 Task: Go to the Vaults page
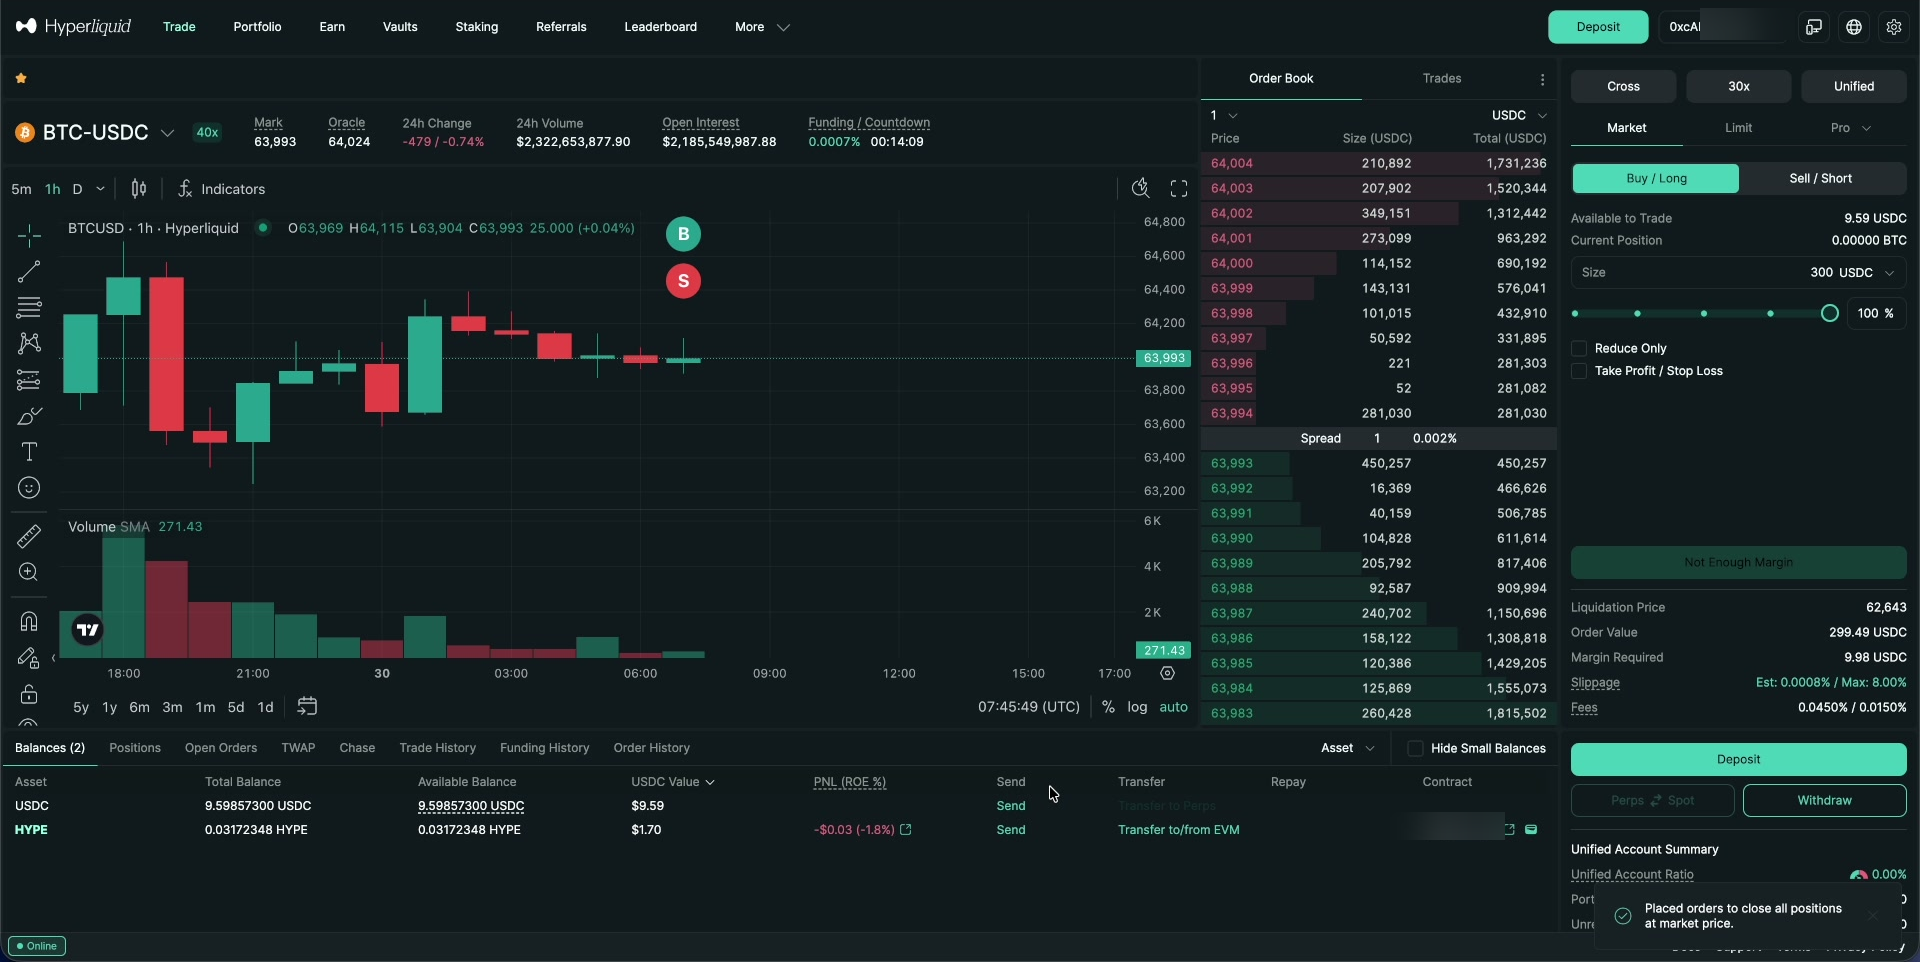pyautogui.click(x=400, y=27)
